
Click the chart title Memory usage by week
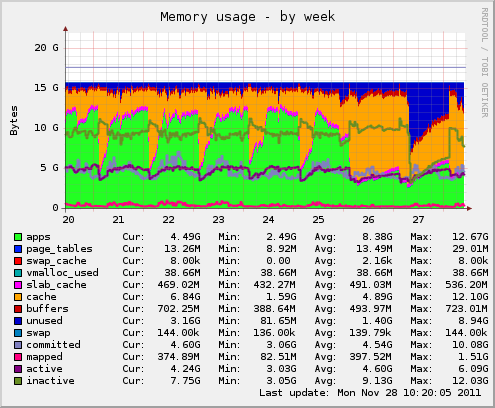click(x=247, y=17)
